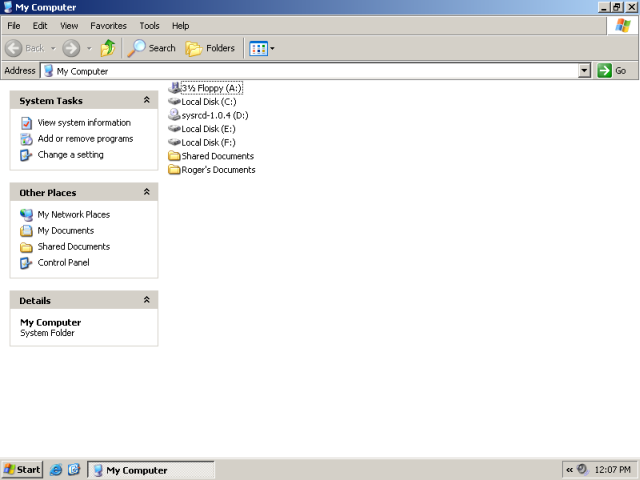Open the Tools menu
The image size is (640, 480).
[149, 26]
